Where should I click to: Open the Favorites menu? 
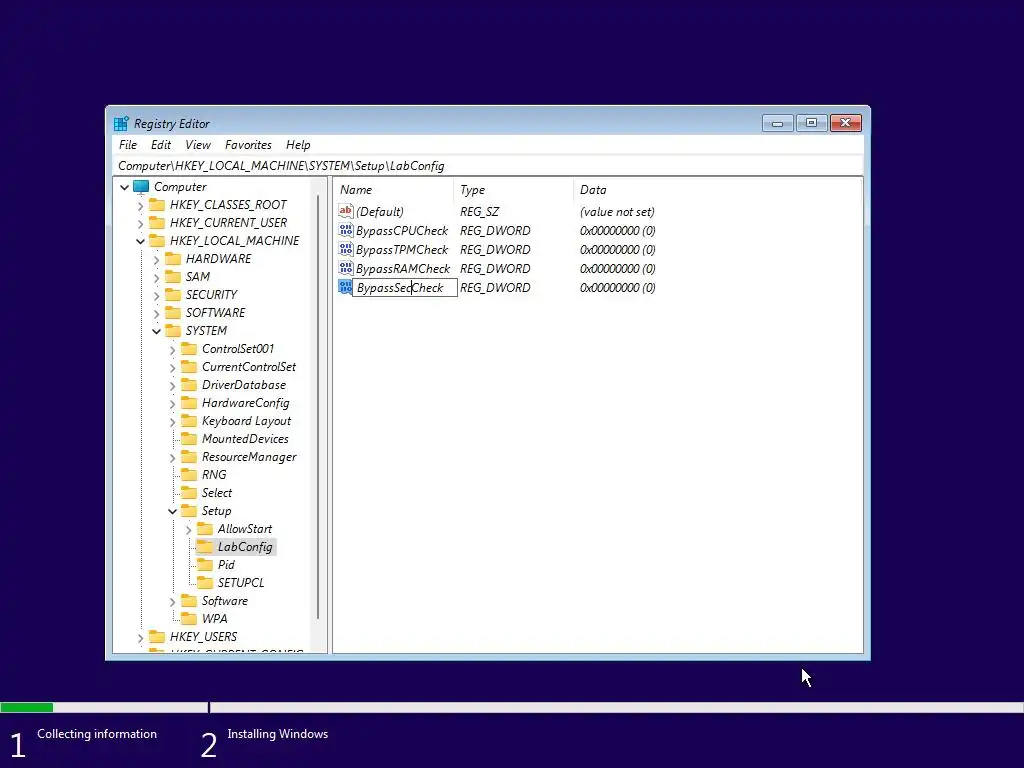(x=248, y=145)
